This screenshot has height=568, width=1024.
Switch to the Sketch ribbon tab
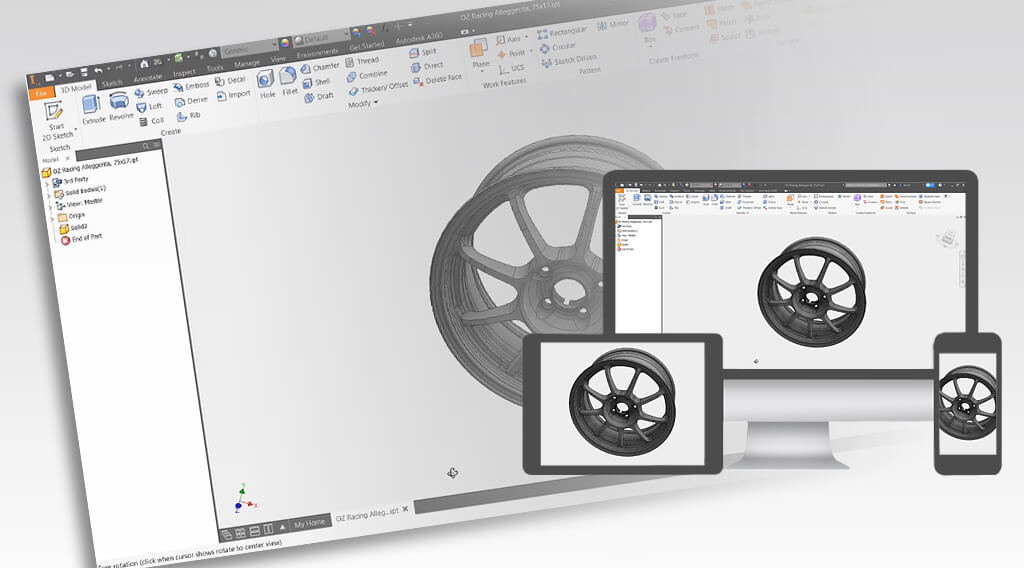[x=111, y=83]
